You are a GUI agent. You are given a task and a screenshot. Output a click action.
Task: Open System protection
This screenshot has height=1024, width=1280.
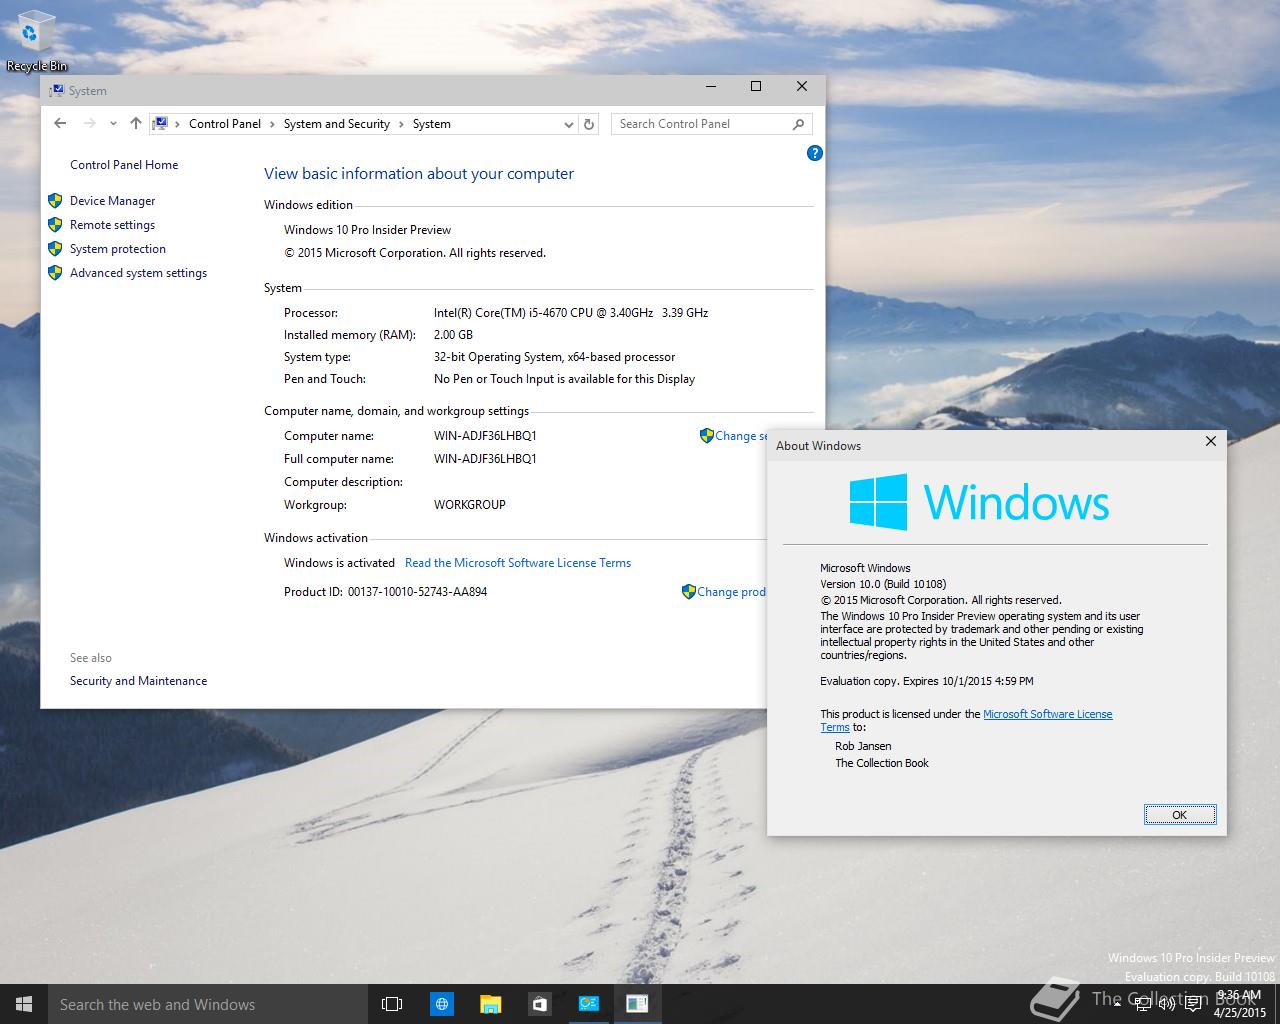tap(118, 249)
